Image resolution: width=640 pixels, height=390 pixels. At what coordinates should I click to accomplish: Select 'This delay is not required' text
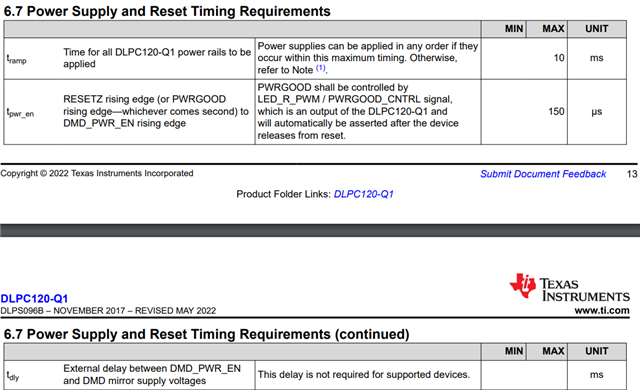[x=364, y=374]
